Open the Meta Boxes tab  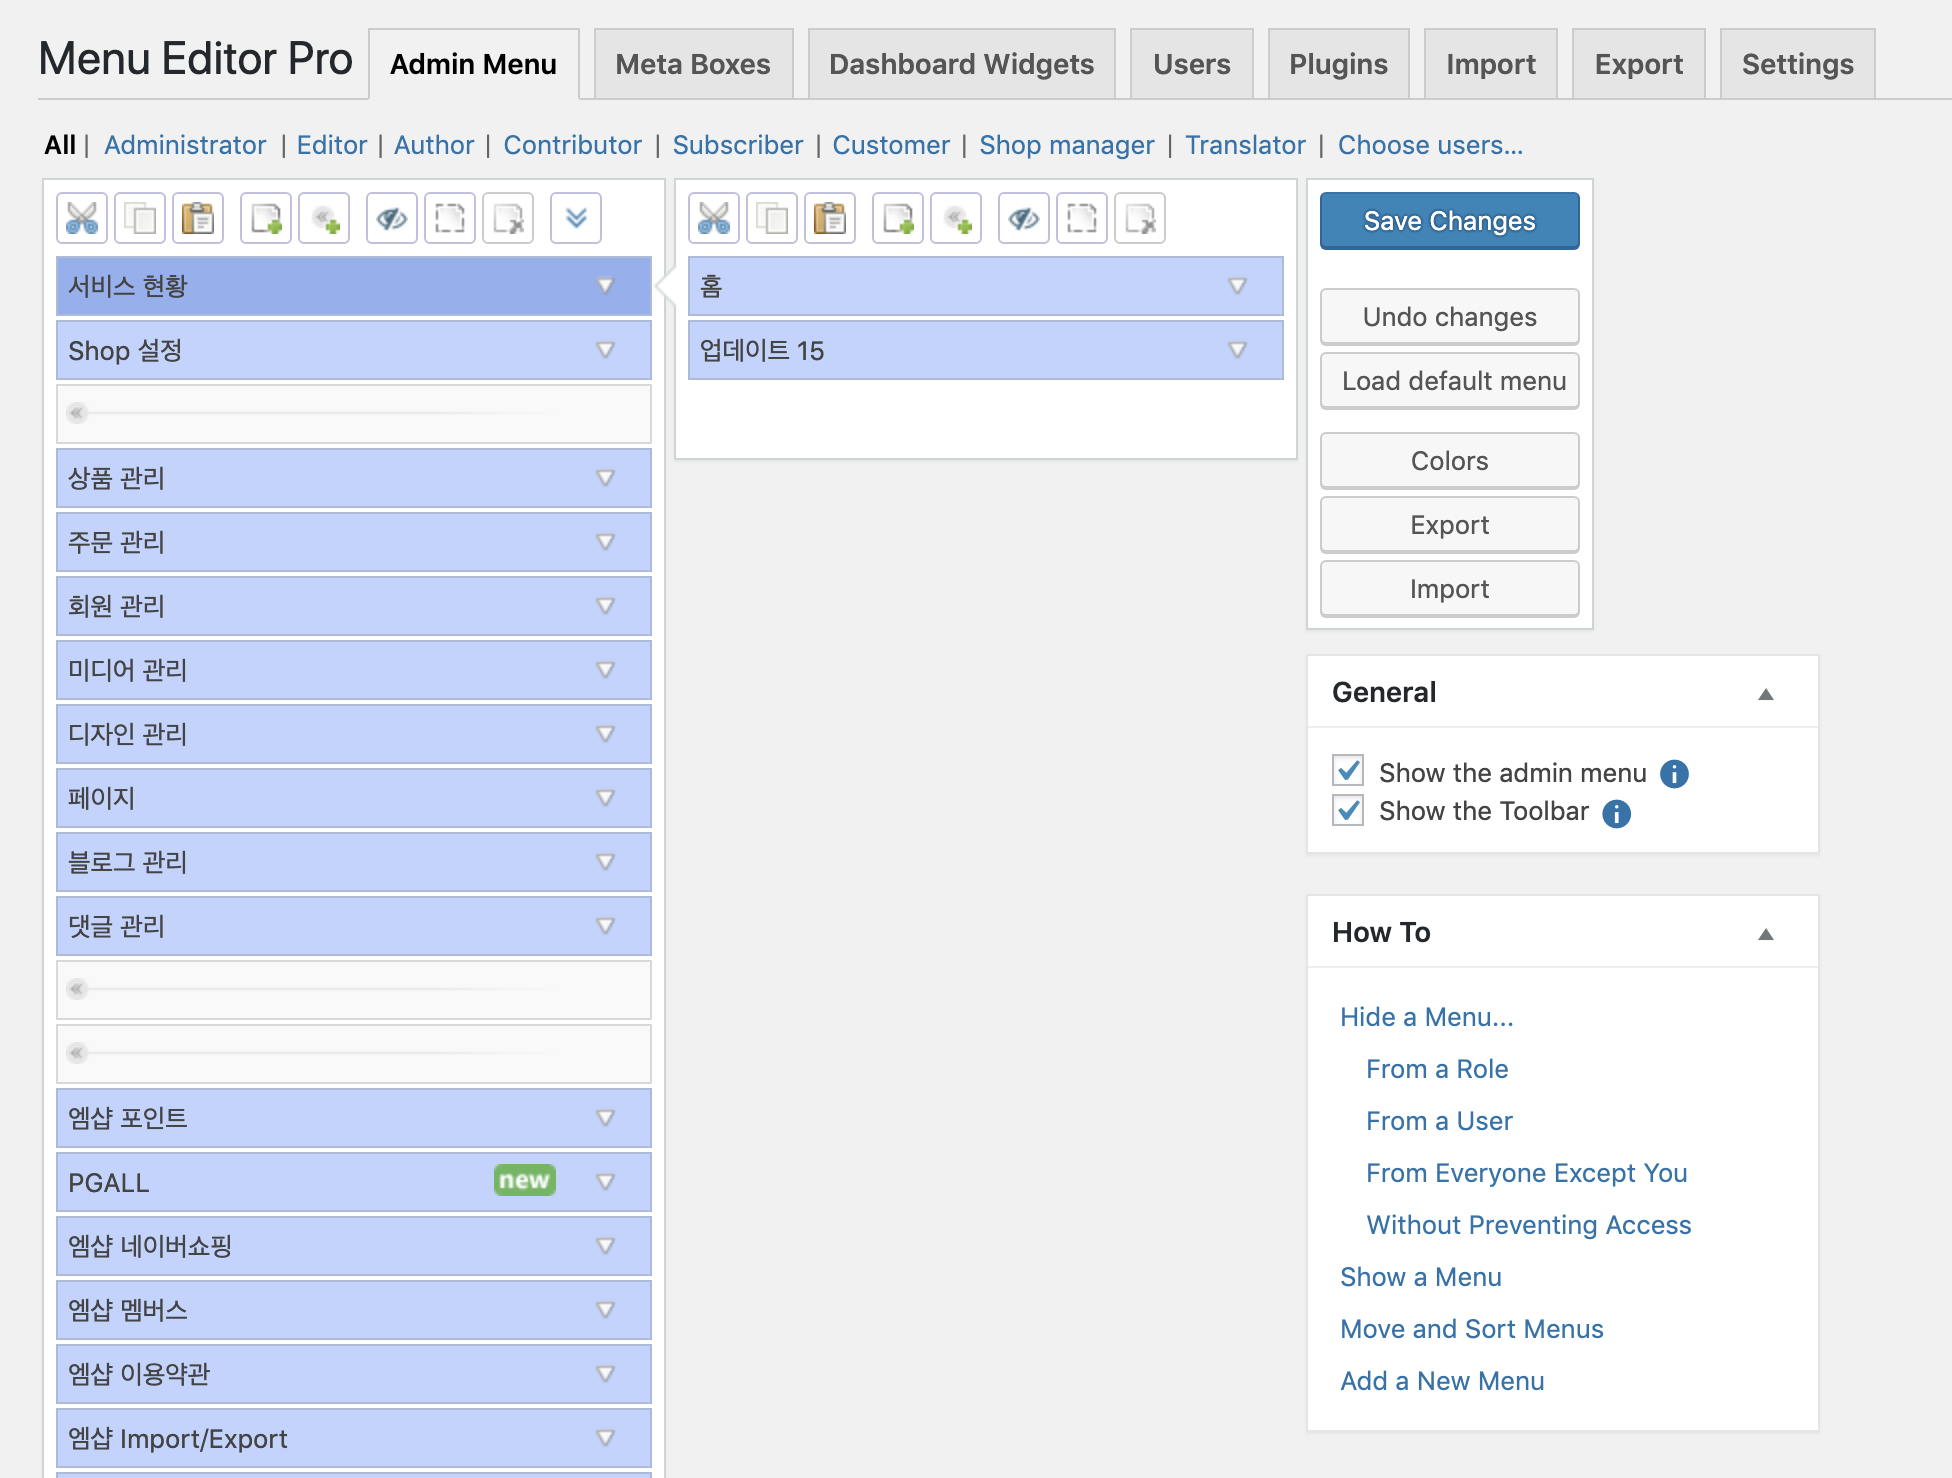[x=693, y=64]
